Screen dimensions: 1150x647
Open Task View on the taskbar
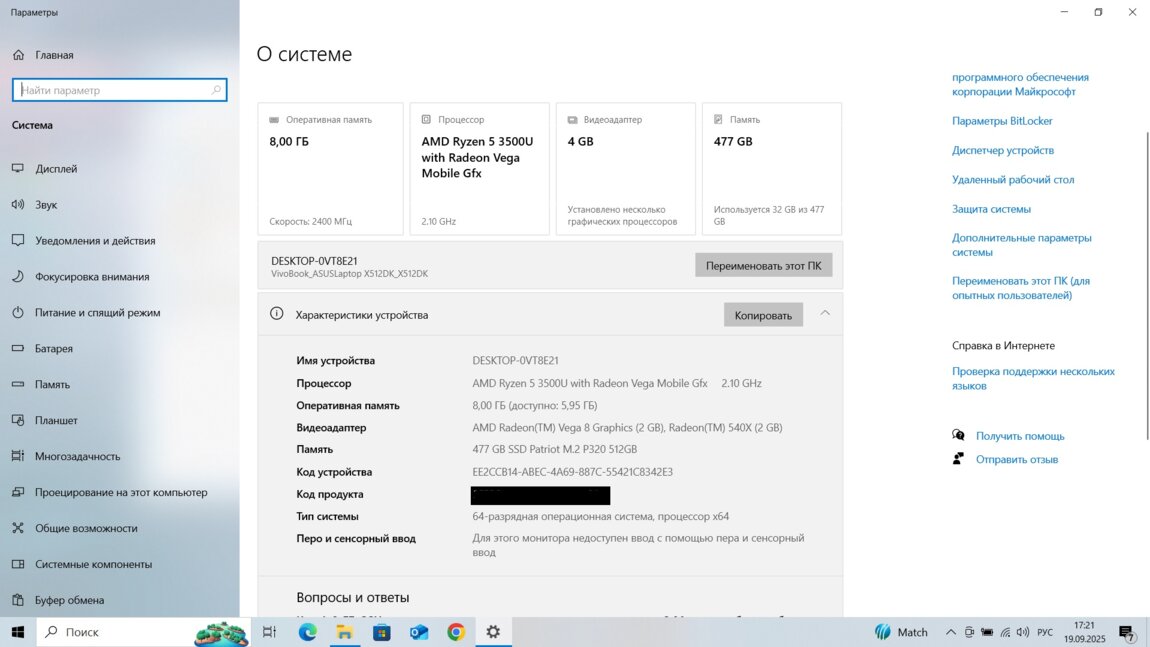269,632
